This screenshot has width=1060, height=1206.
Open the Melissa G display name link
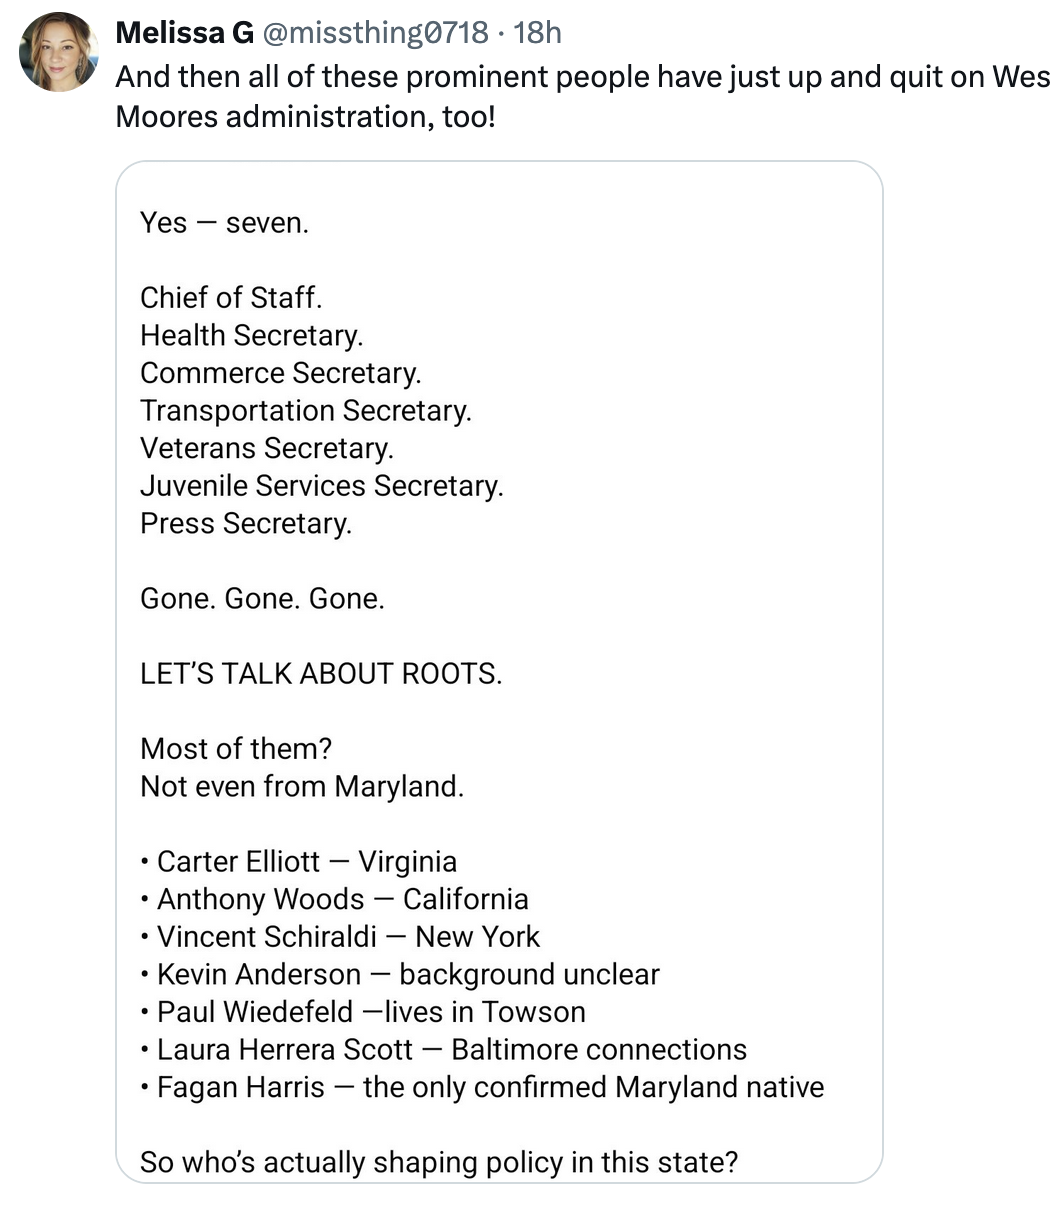pos(184,33)
